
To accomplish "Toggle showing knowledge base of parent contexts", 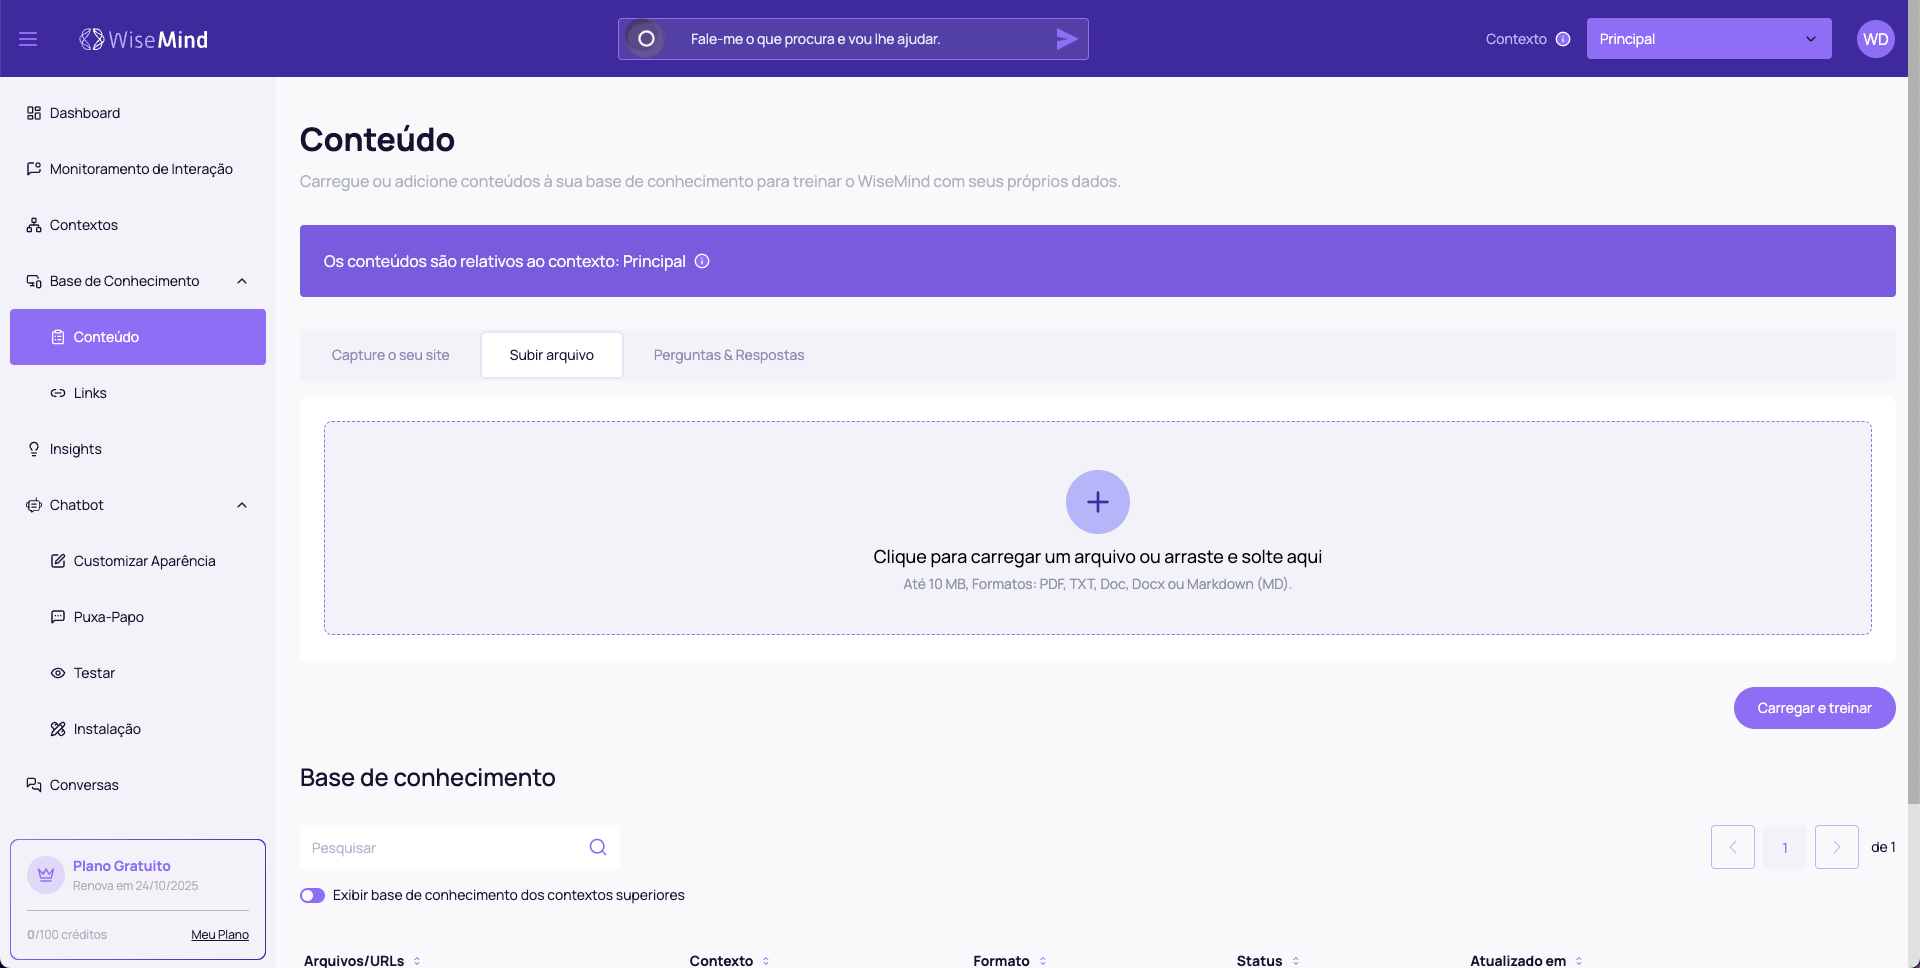I will pos(313,895).
